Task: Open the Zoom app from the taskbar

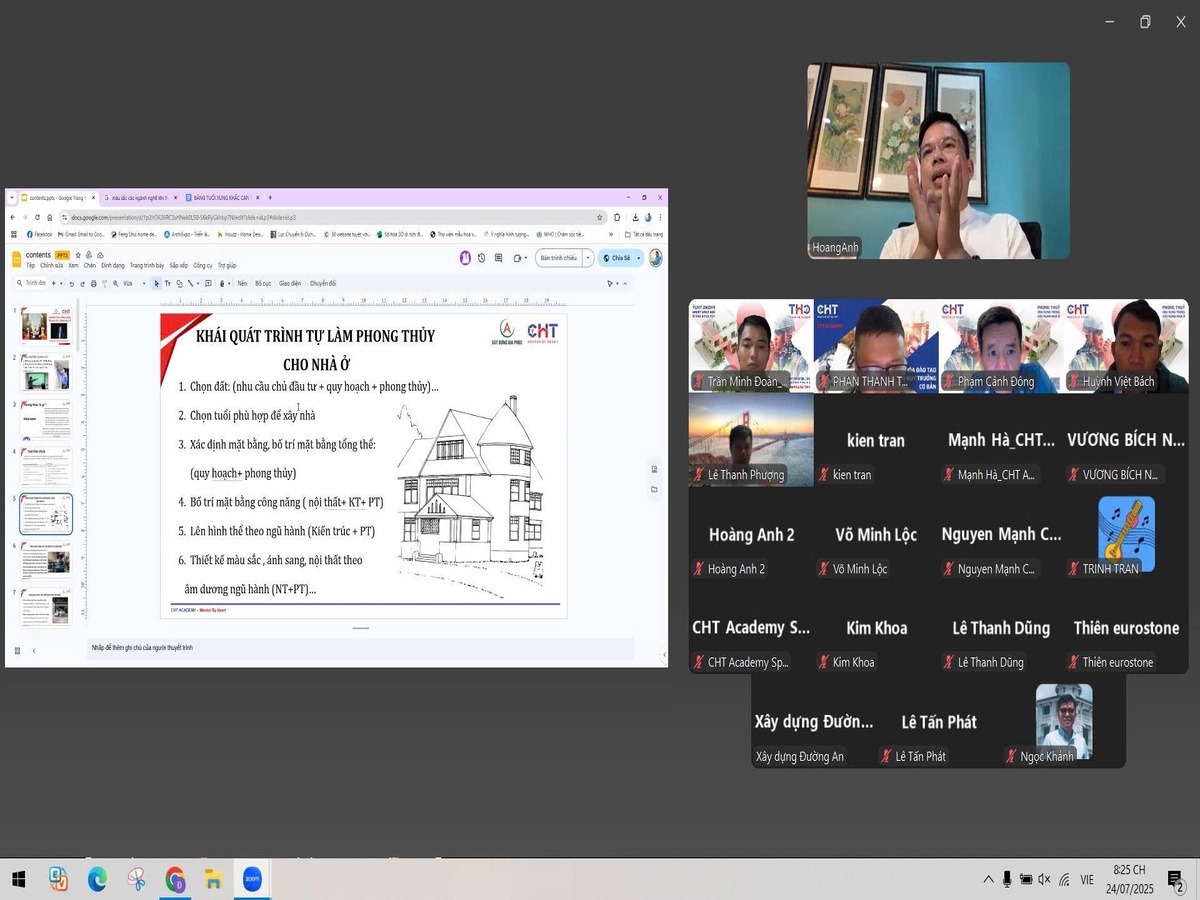Action: [251, 880]
